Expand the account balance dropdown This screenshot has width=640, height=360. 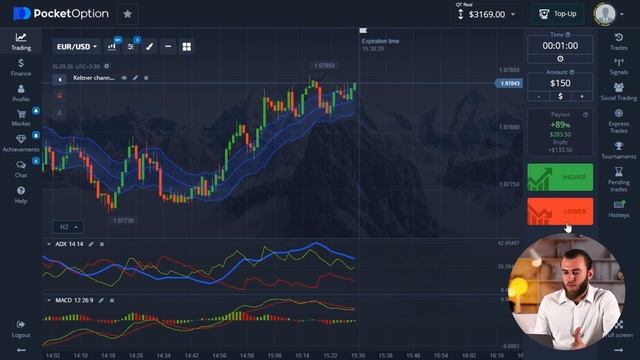tap(513, 15)
